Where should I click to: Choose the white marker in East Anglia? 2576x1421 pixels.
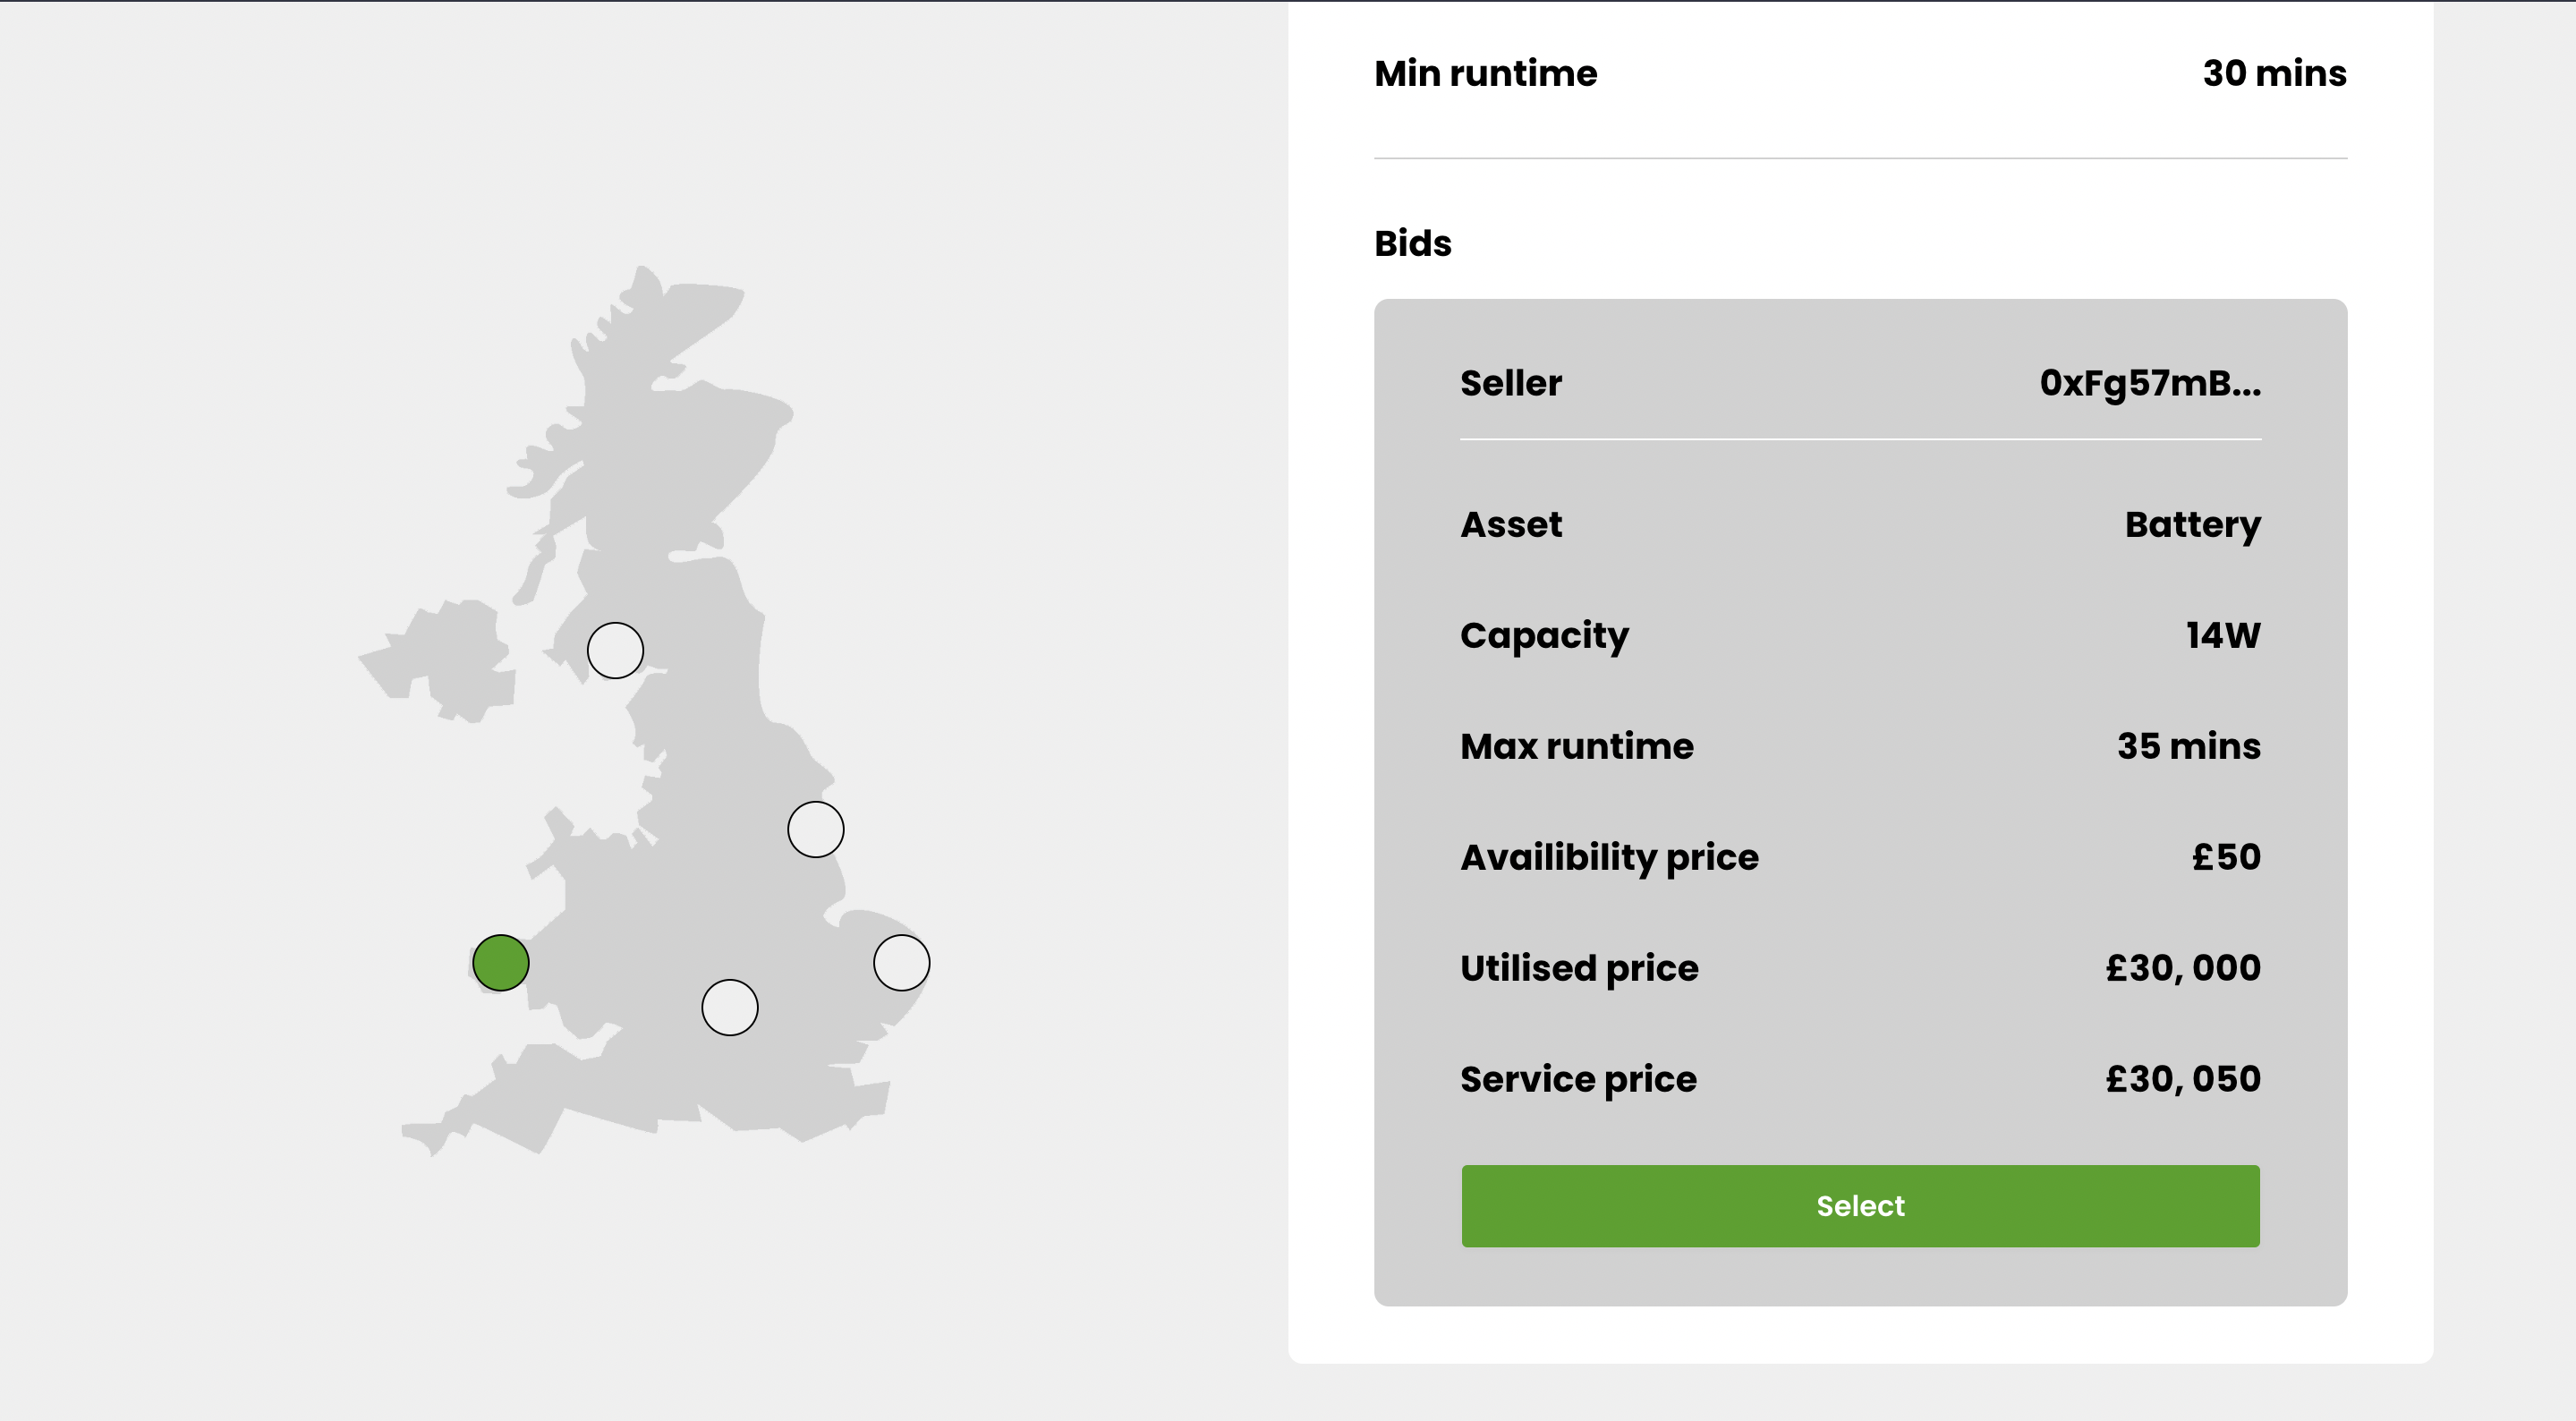pos(901,963)
